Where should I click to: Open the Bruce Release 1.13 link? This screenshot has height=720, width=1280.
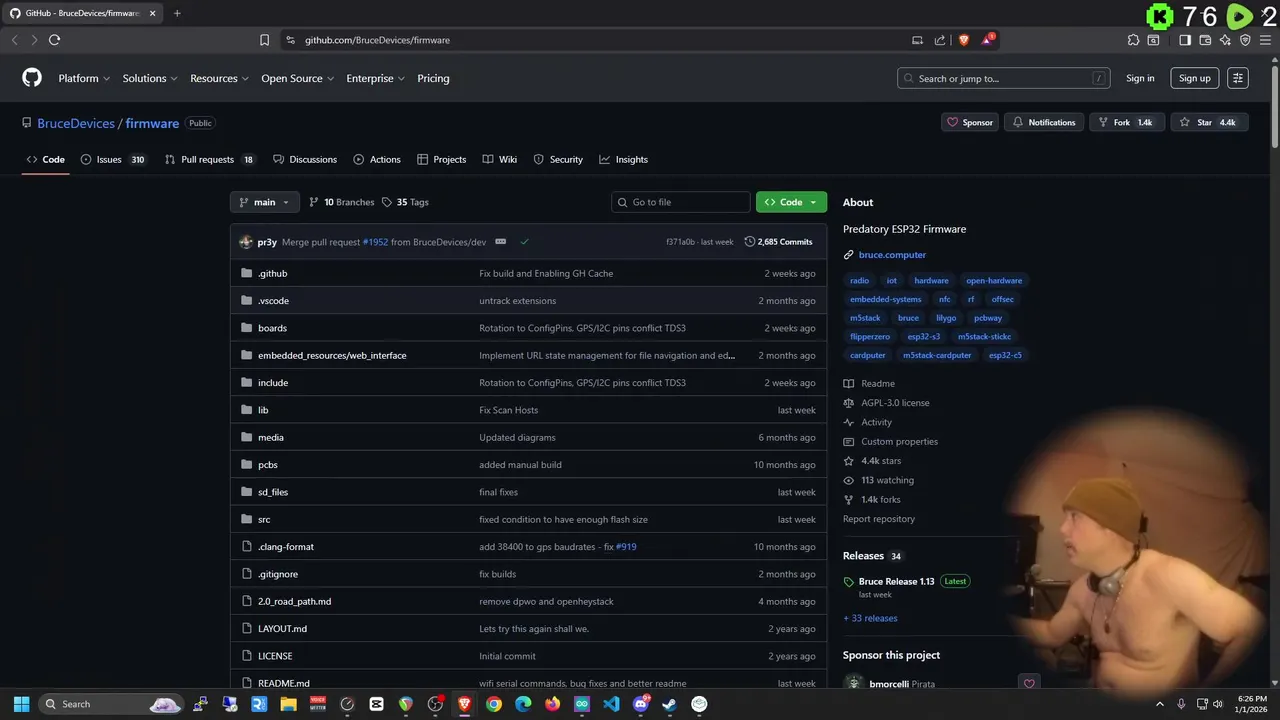click(x=896, y=581)
